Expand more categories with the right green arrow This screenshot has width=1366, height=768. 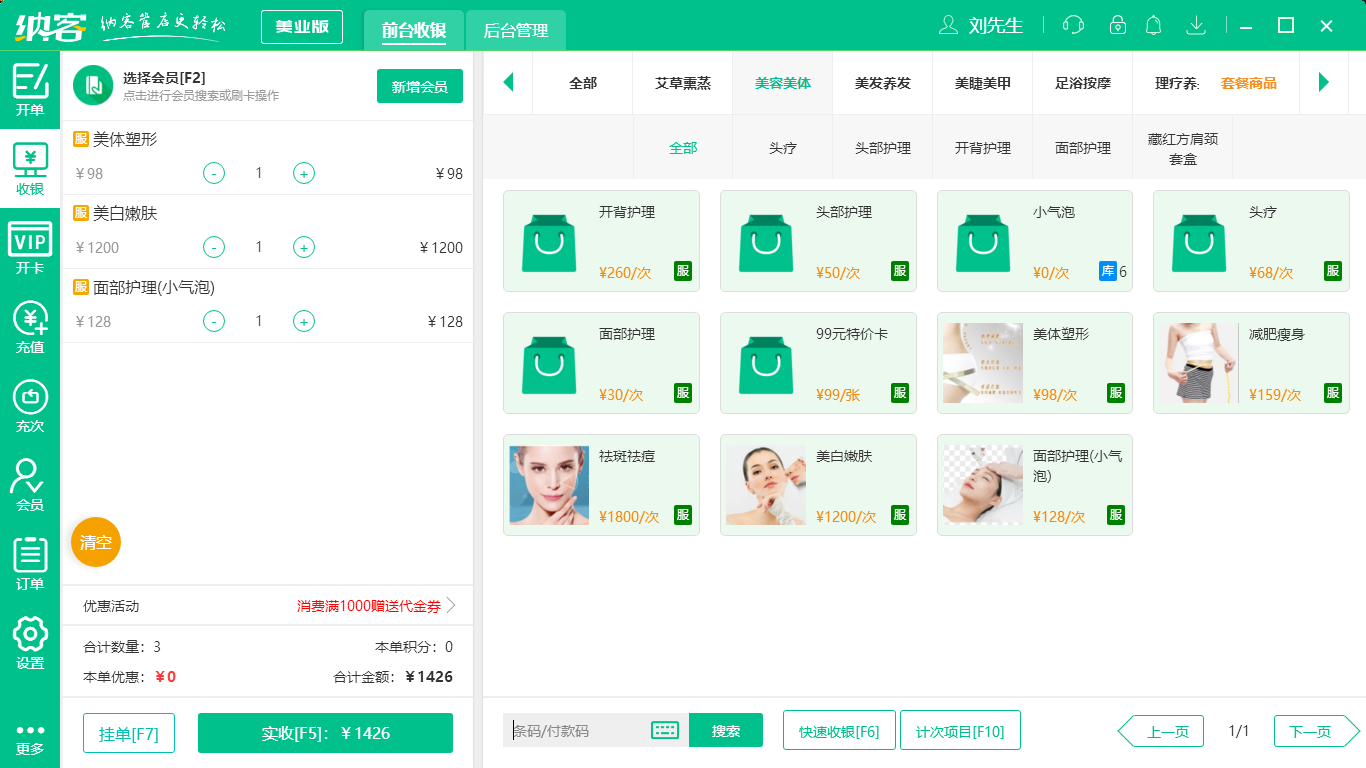click(1324, 82)
